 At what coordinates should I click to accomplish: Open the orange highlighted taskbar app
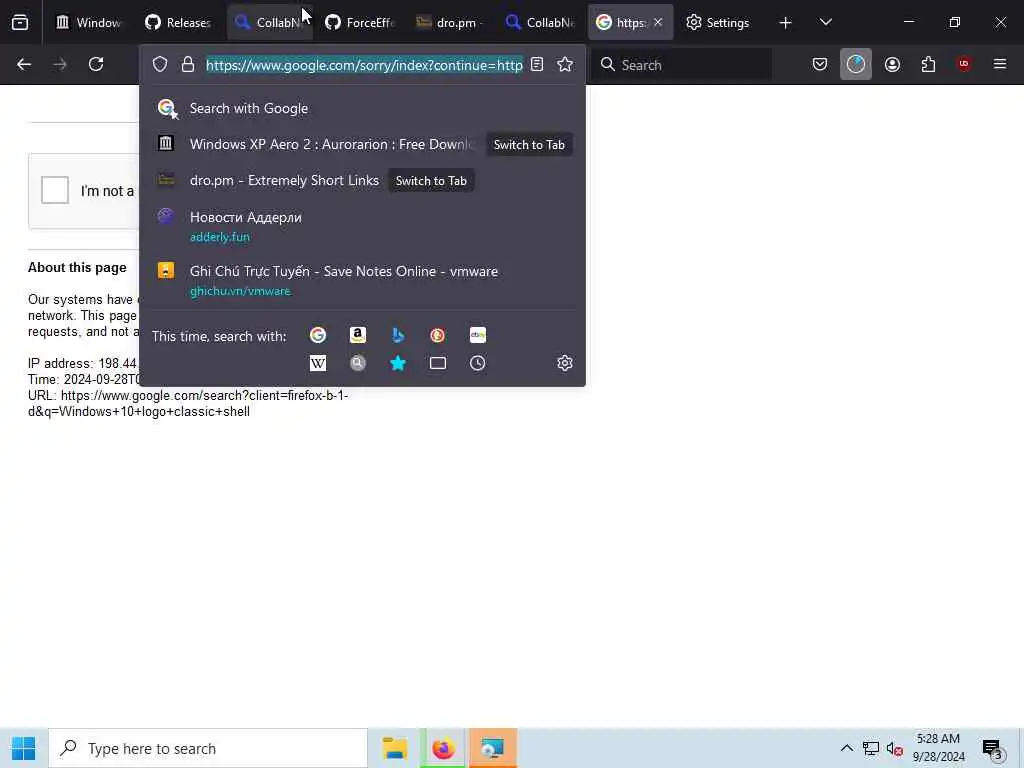[492, 748]
